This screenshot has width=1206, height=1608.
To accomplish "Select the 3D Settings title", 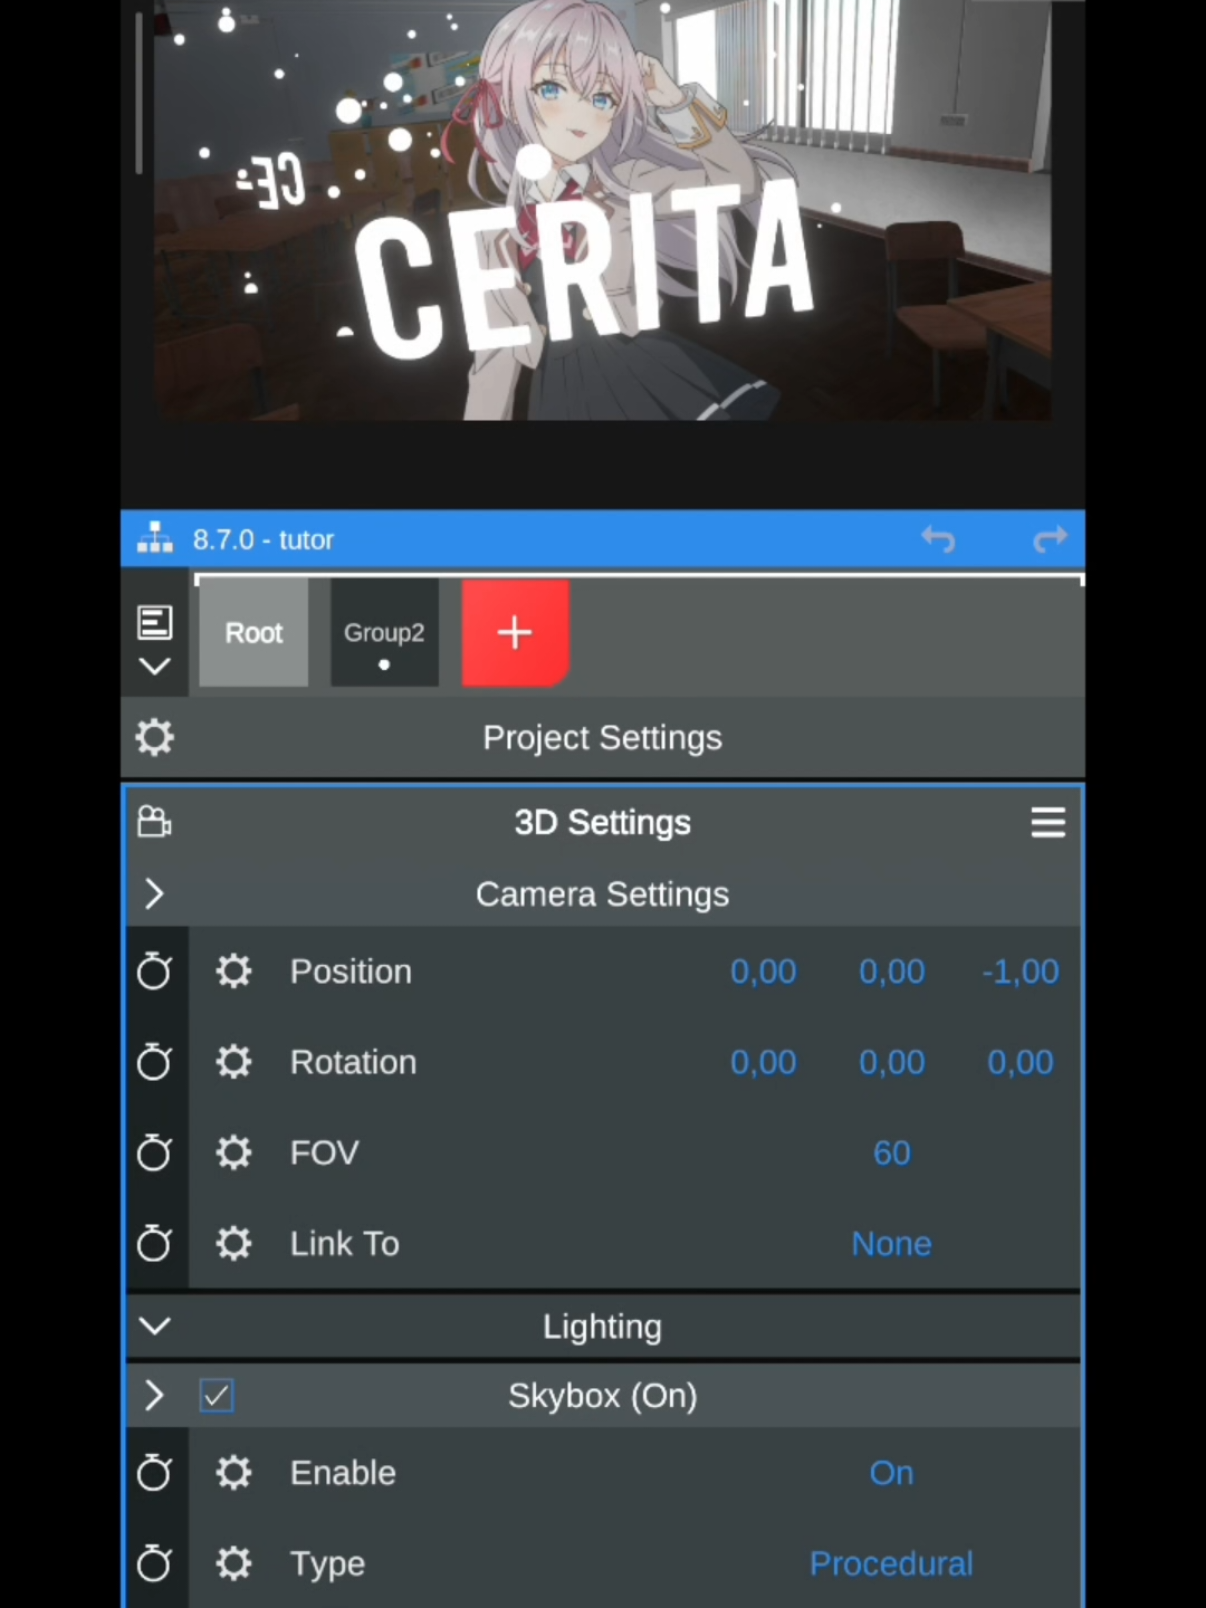I will pyautogui.click(x=602, y=822).
